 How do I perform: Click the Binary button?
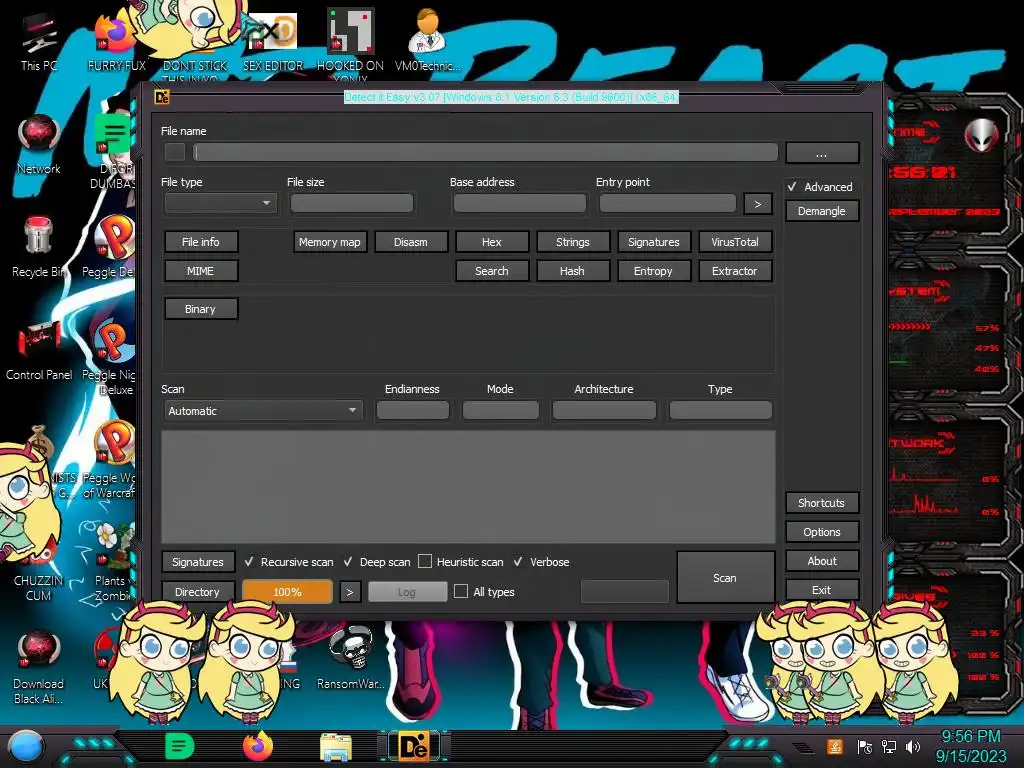(x=200, y=309)
